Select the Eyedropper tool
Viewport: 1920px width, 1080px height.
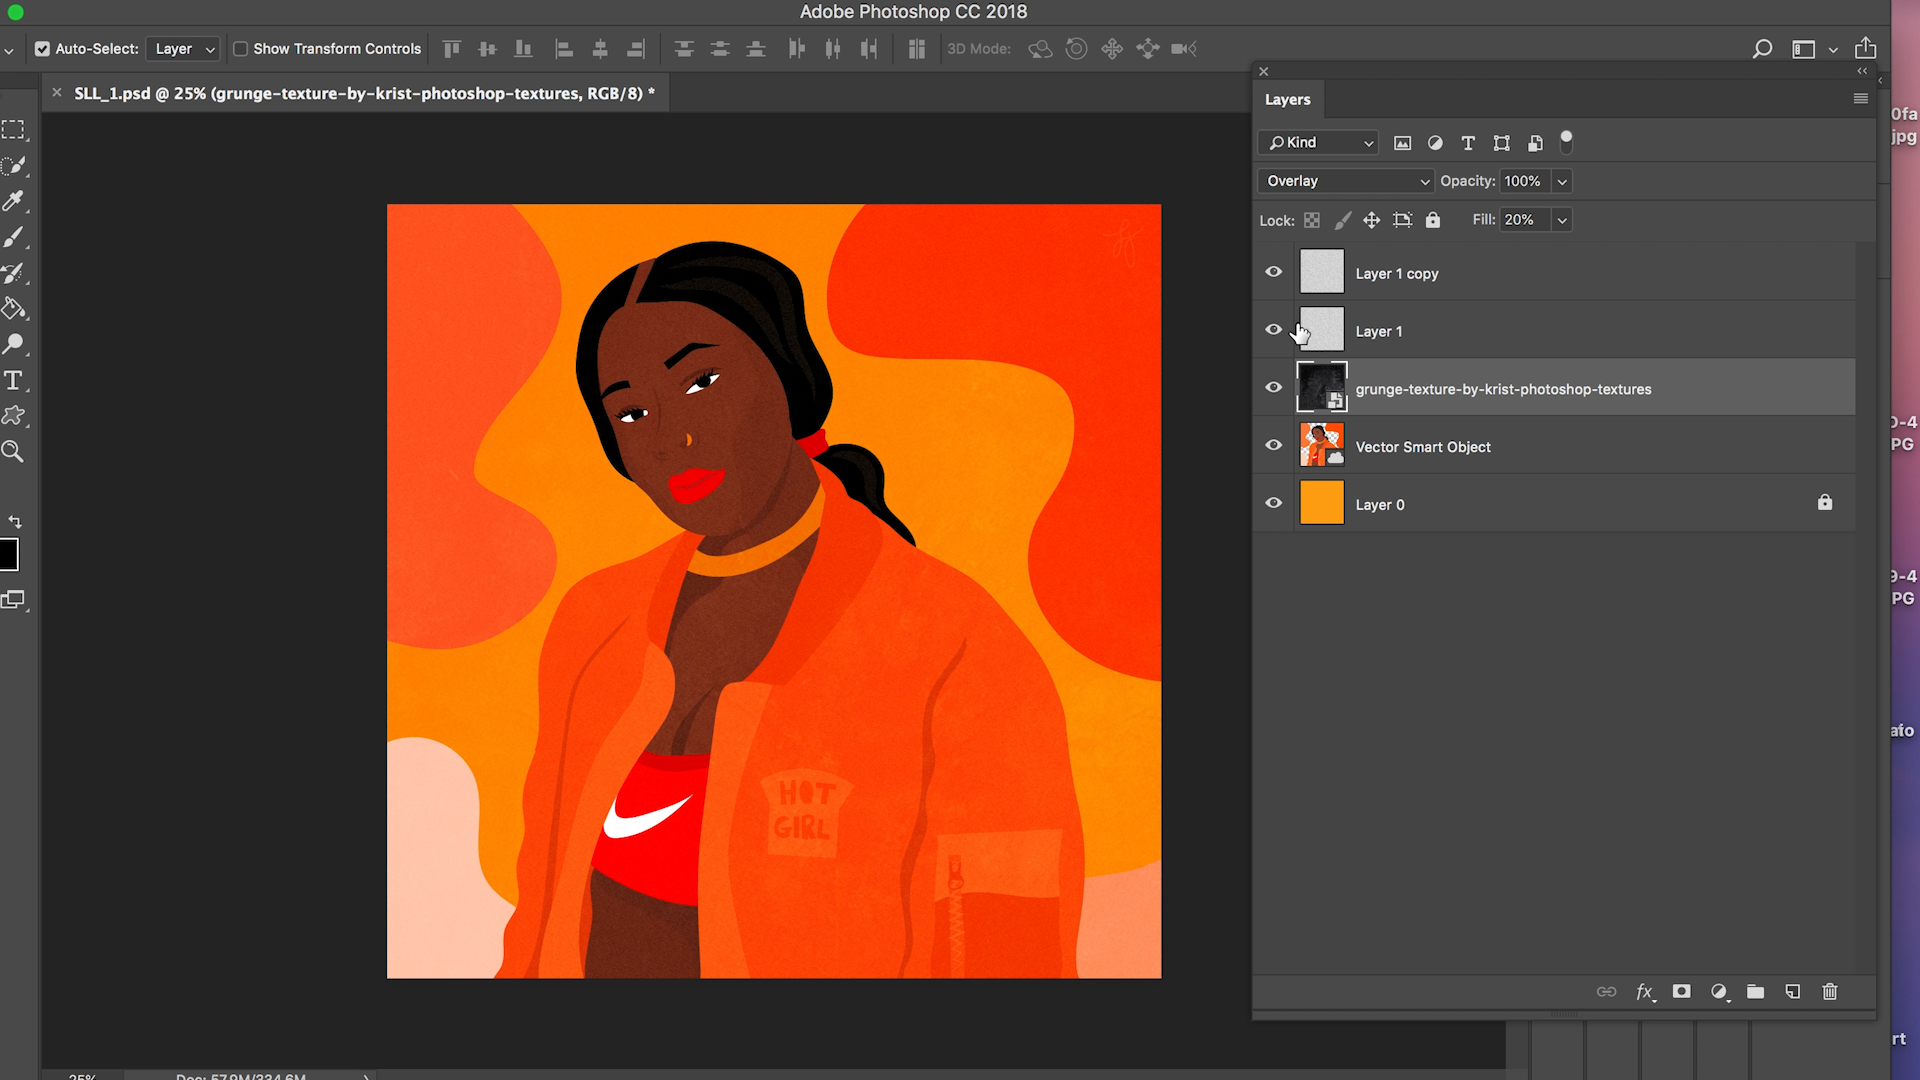[15, 202]
